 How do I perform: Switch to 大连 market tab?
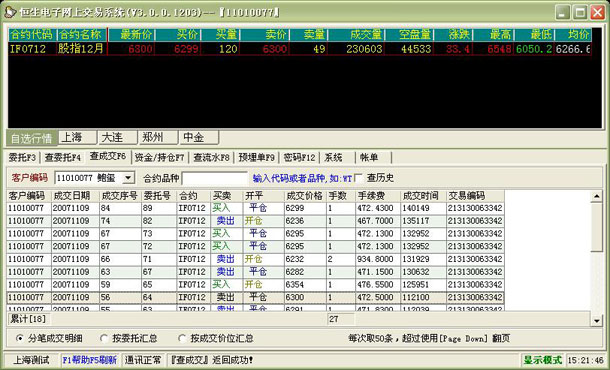point(118,137)
